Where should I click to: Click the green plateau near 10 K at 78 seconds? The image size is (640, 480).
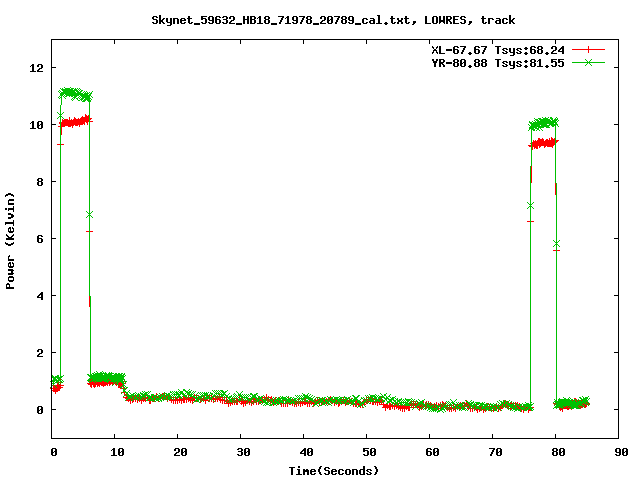[544, 123]
